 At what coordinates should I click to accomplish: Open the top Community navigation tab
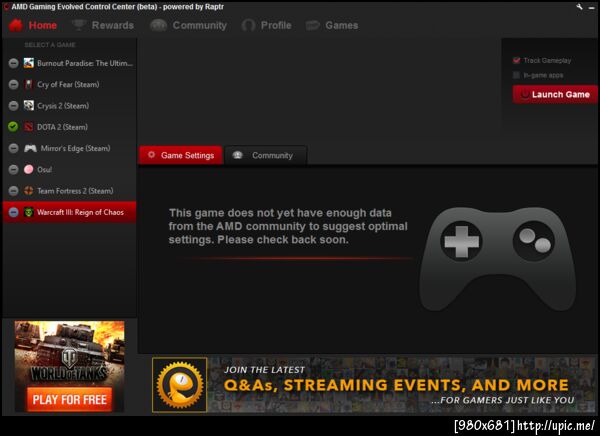coord(189,25)
